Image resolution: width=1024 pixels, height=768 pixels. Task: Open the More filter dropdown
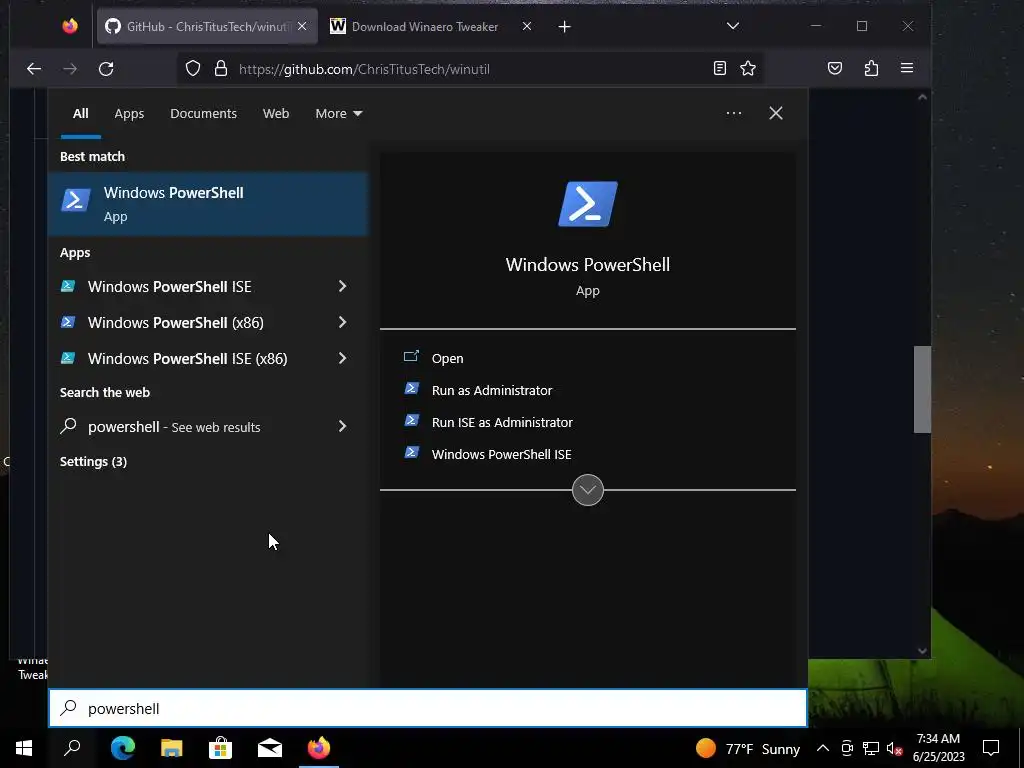[x=338, y=114]
